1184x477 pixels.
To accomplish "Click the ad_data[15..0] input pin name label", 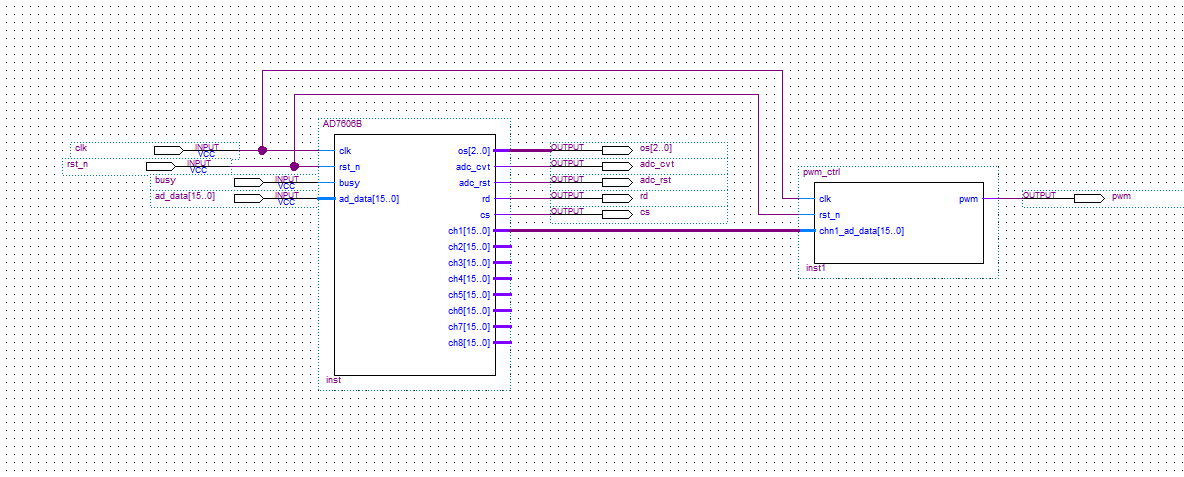I will point(185,196).
